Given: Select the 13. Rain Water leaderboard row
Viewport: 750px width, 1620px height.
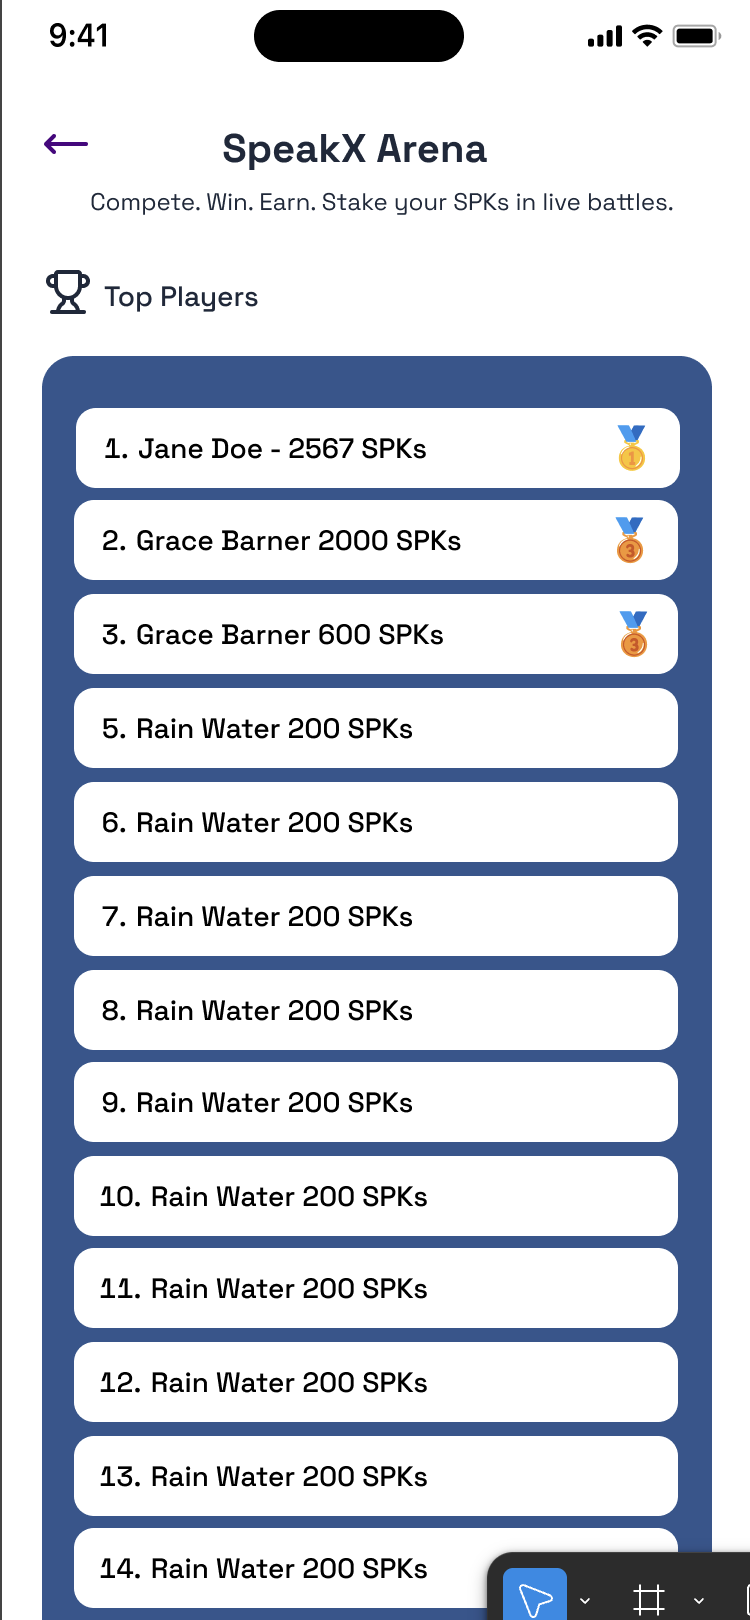Looking at the screenshot, I should point(375,1477).
